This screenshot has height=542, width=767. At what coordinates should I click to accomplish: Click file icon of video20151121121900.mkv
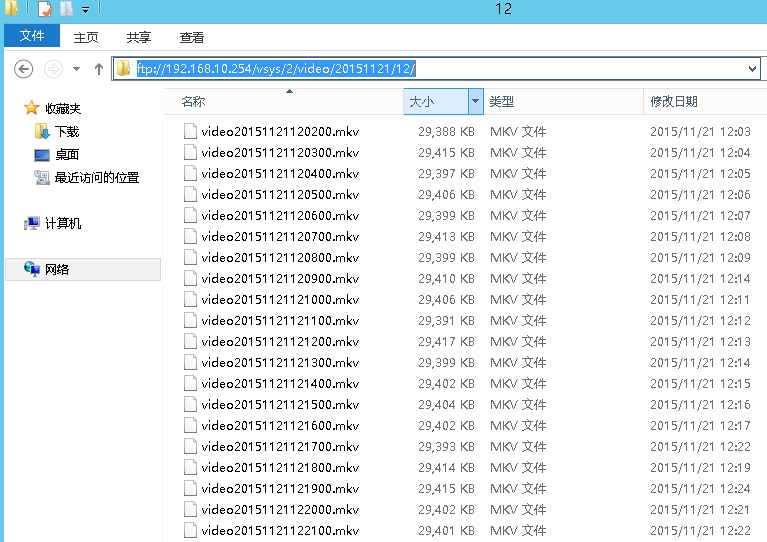tap(190, 488)
